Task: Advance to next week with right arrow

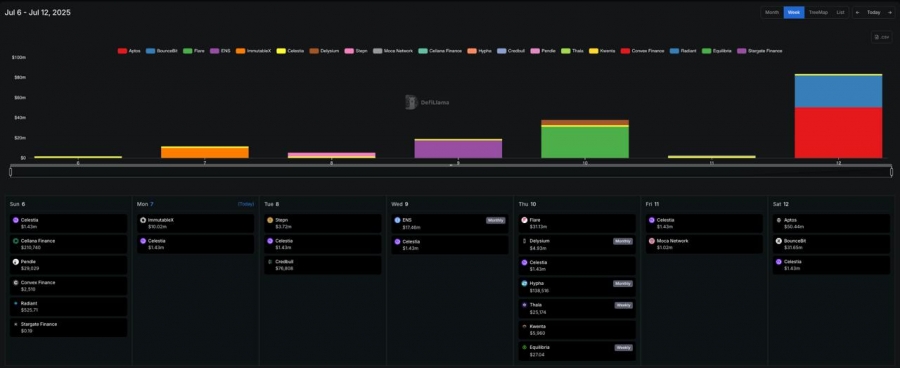Action: pyautogui.click(x=889, y=12)
